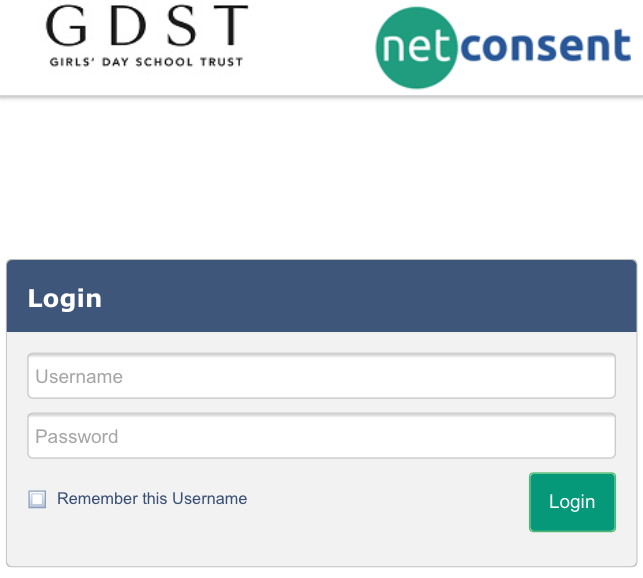This screenshot has height=578, width=643.
Task: Click the green Login button
Action: point(572,502)
